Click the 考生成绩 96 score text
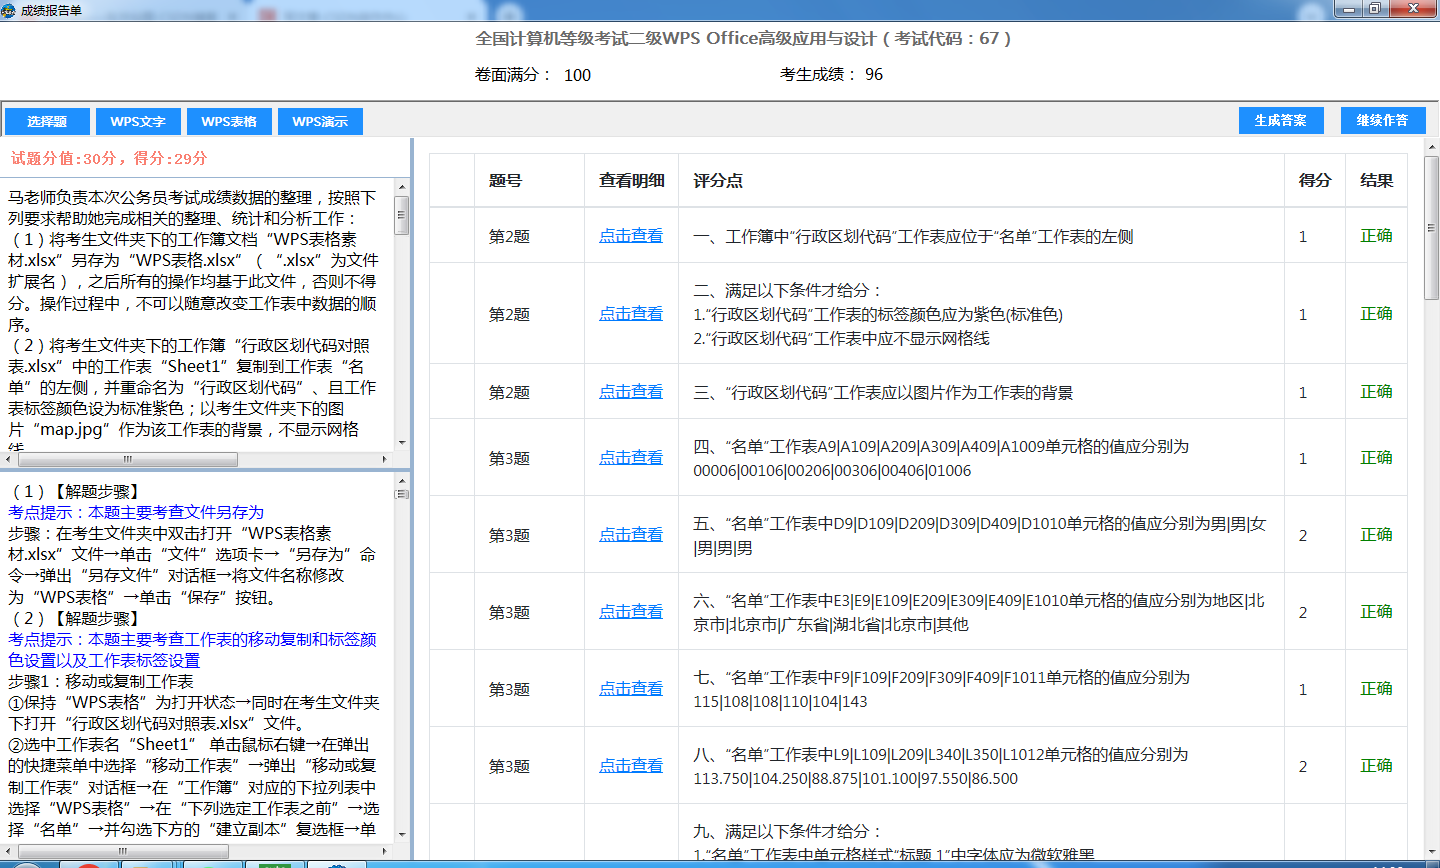This screenshot has width=1440, height=868. (x=831, y=74)
